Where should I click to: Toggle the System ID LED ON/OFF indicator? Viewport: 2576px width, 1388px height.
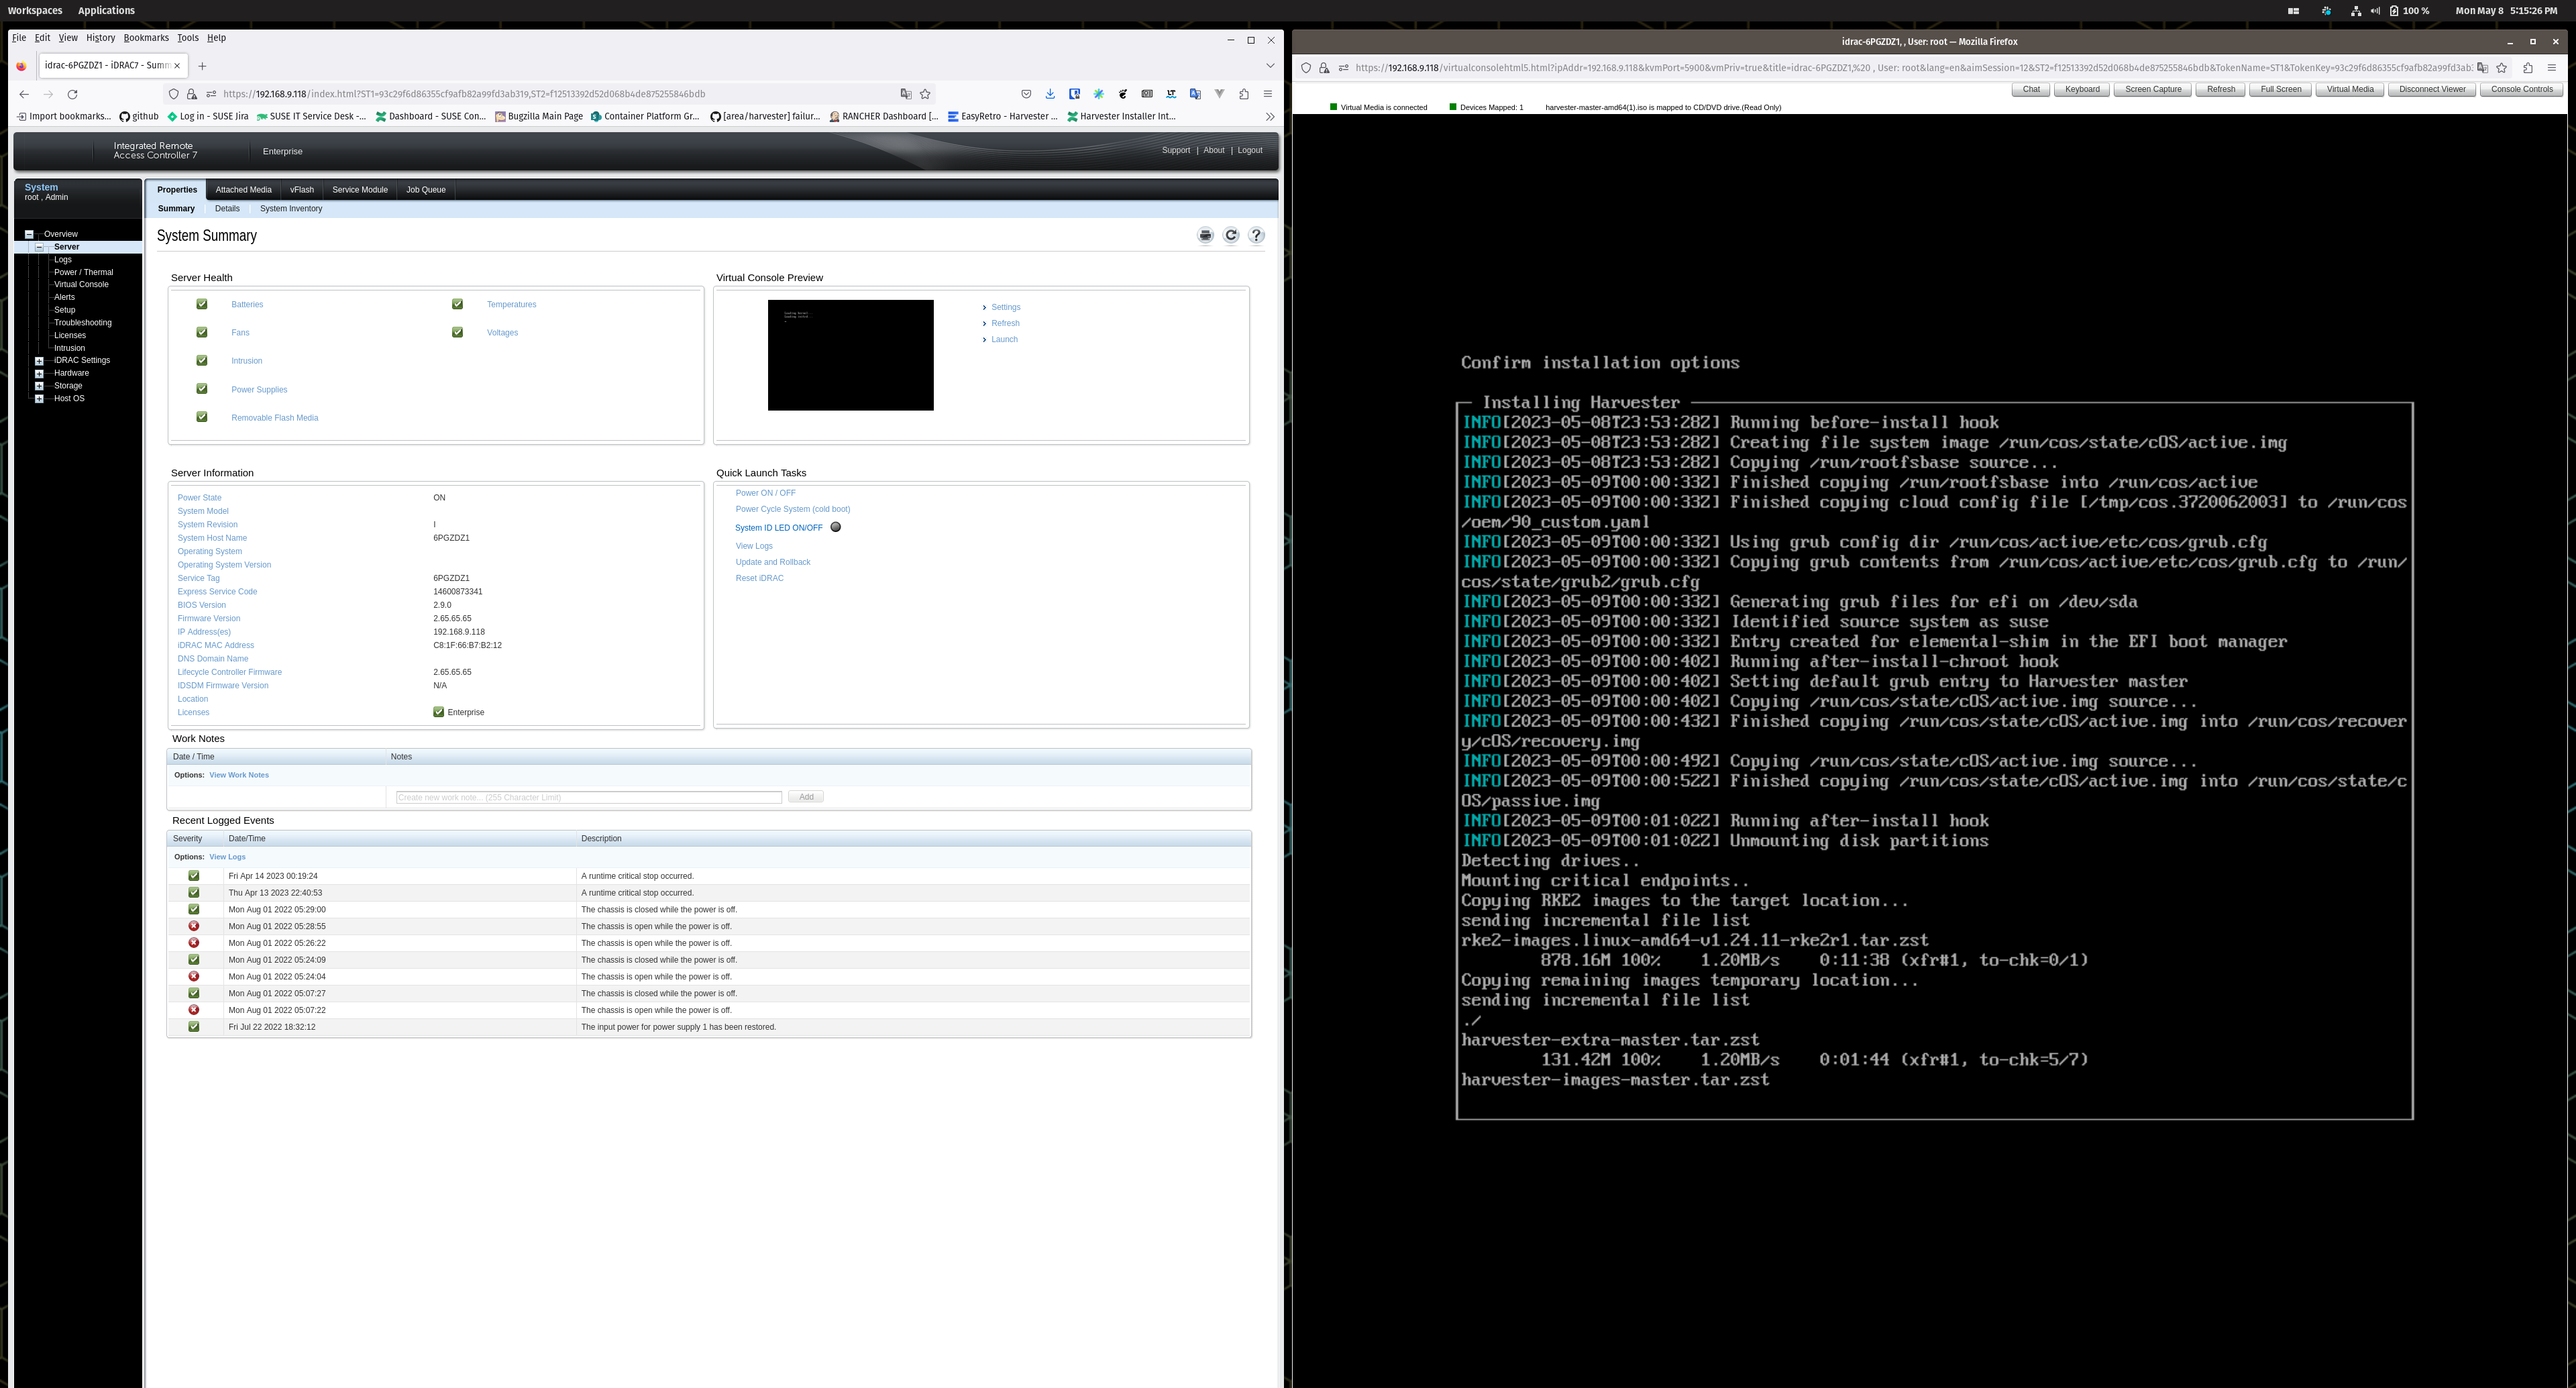[x=836, y=527]
